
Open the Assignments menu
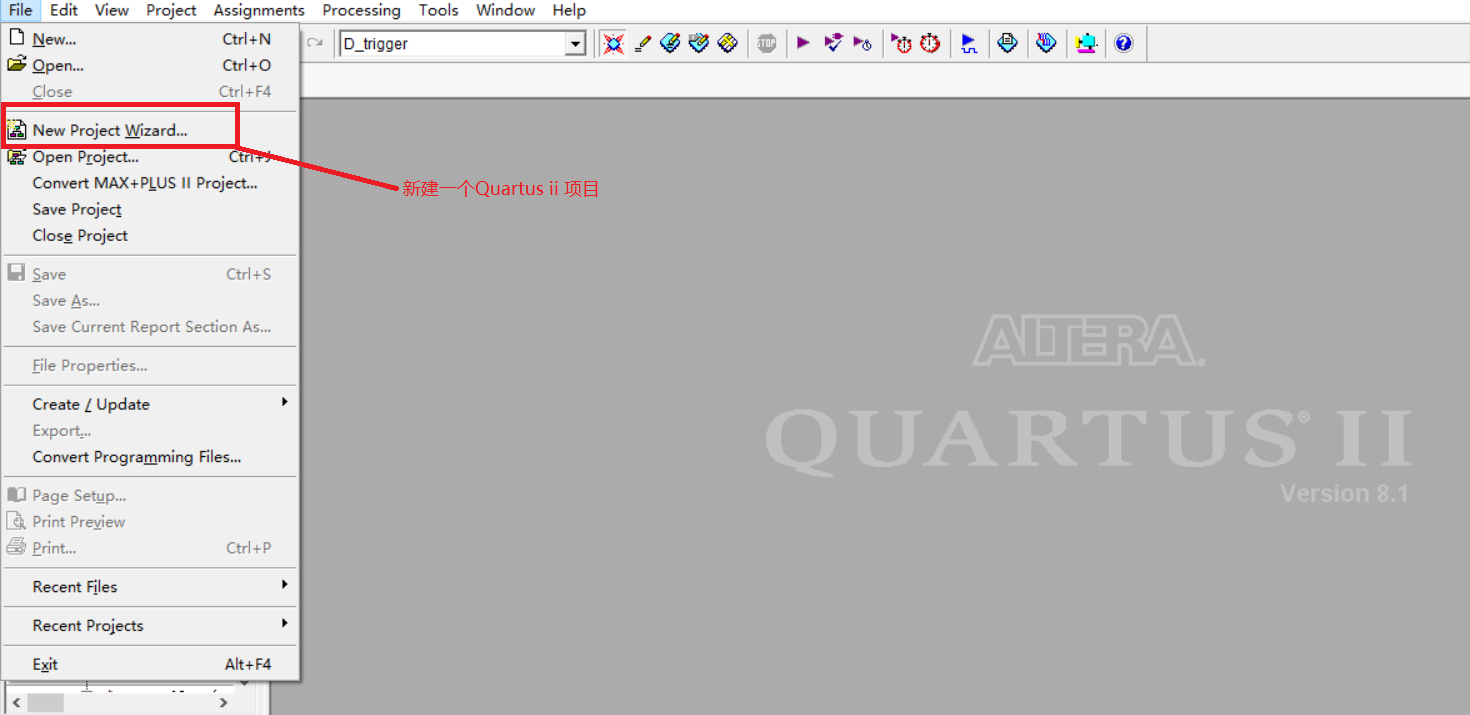coord(258,10)
